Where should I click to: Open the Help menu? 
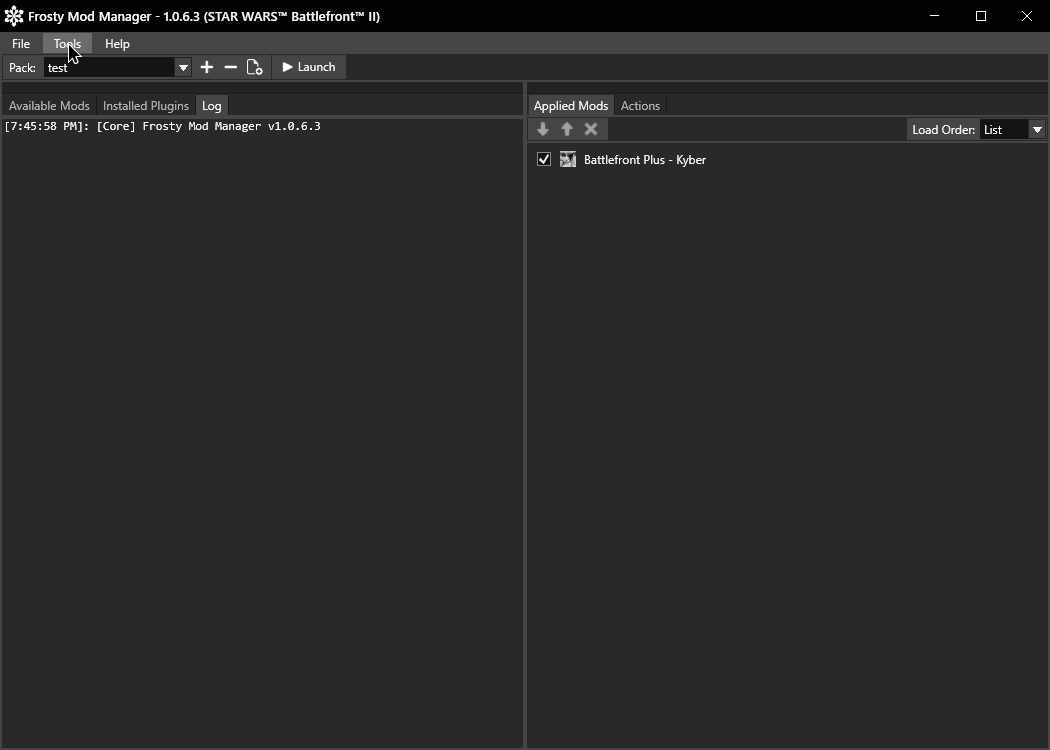(x=117, y=44)
